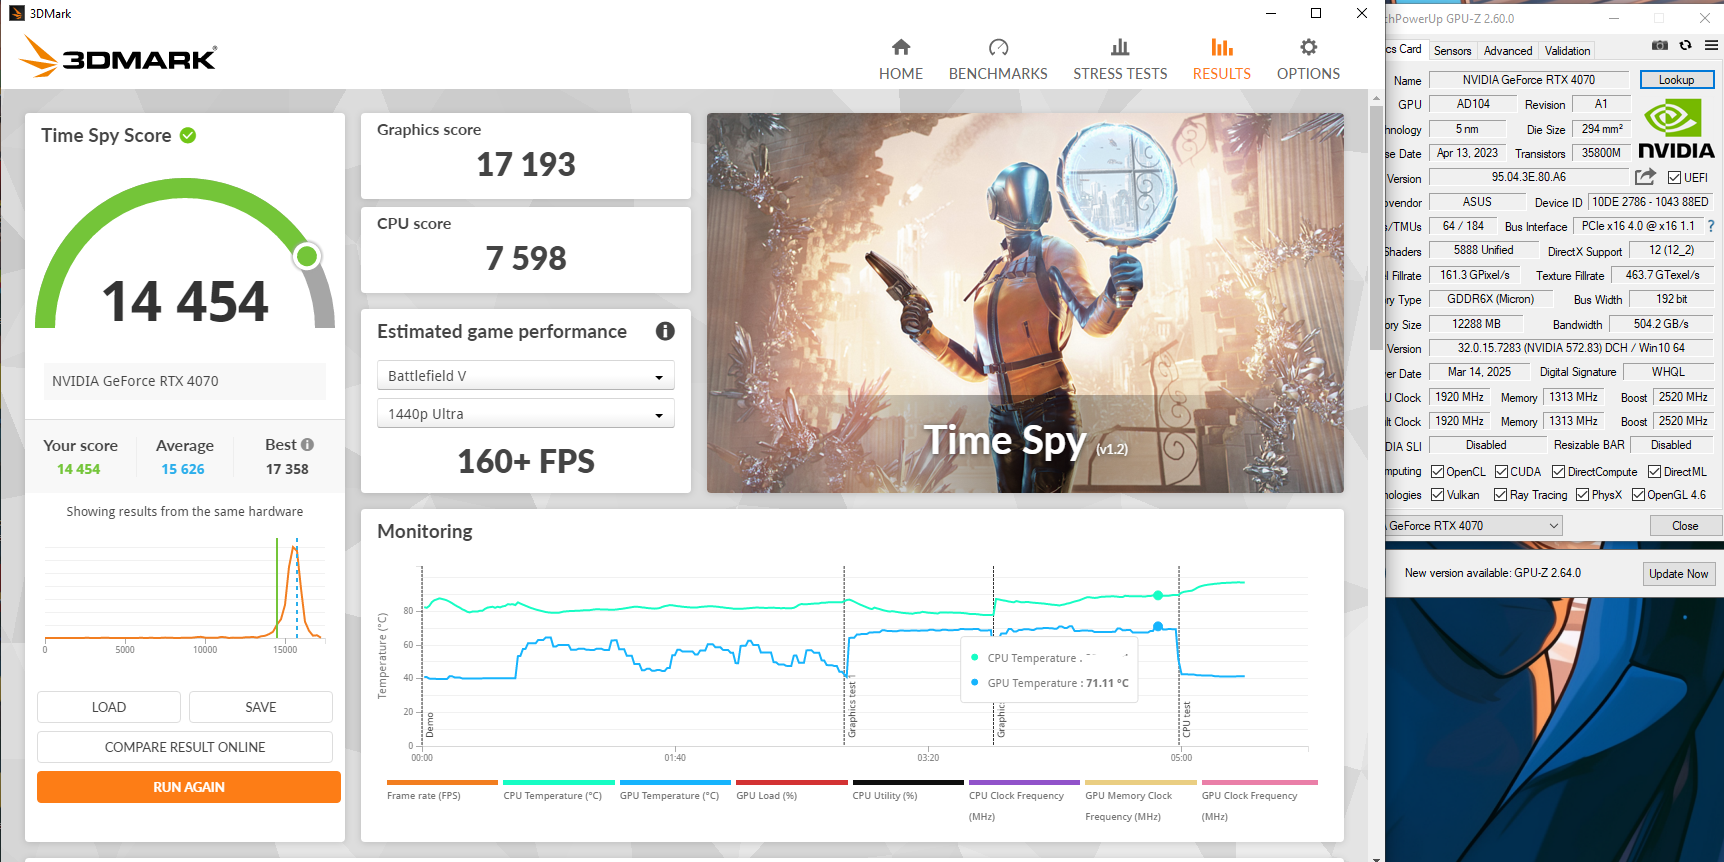
Task: Toggle the CPU Clock Frequency legend swatch
Action: 1024,783
